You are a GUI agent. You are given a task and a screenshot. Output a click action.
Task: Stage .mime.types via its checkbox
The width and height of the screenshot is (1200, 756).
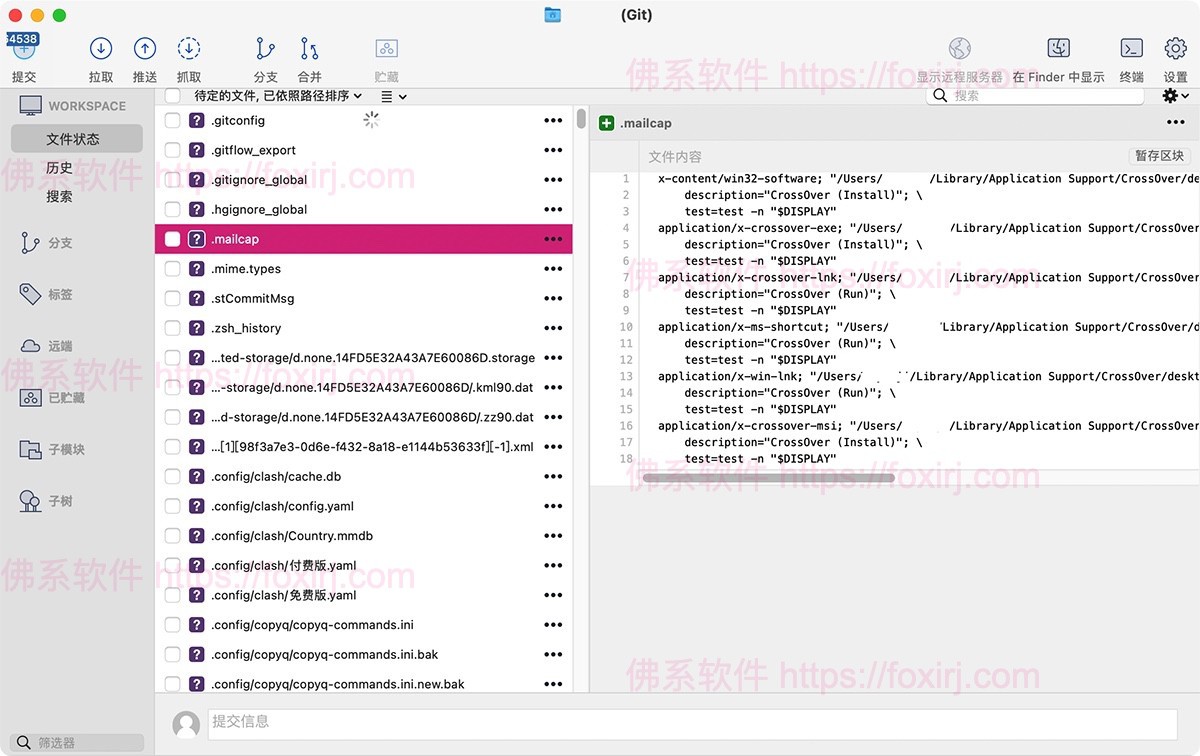171,268
